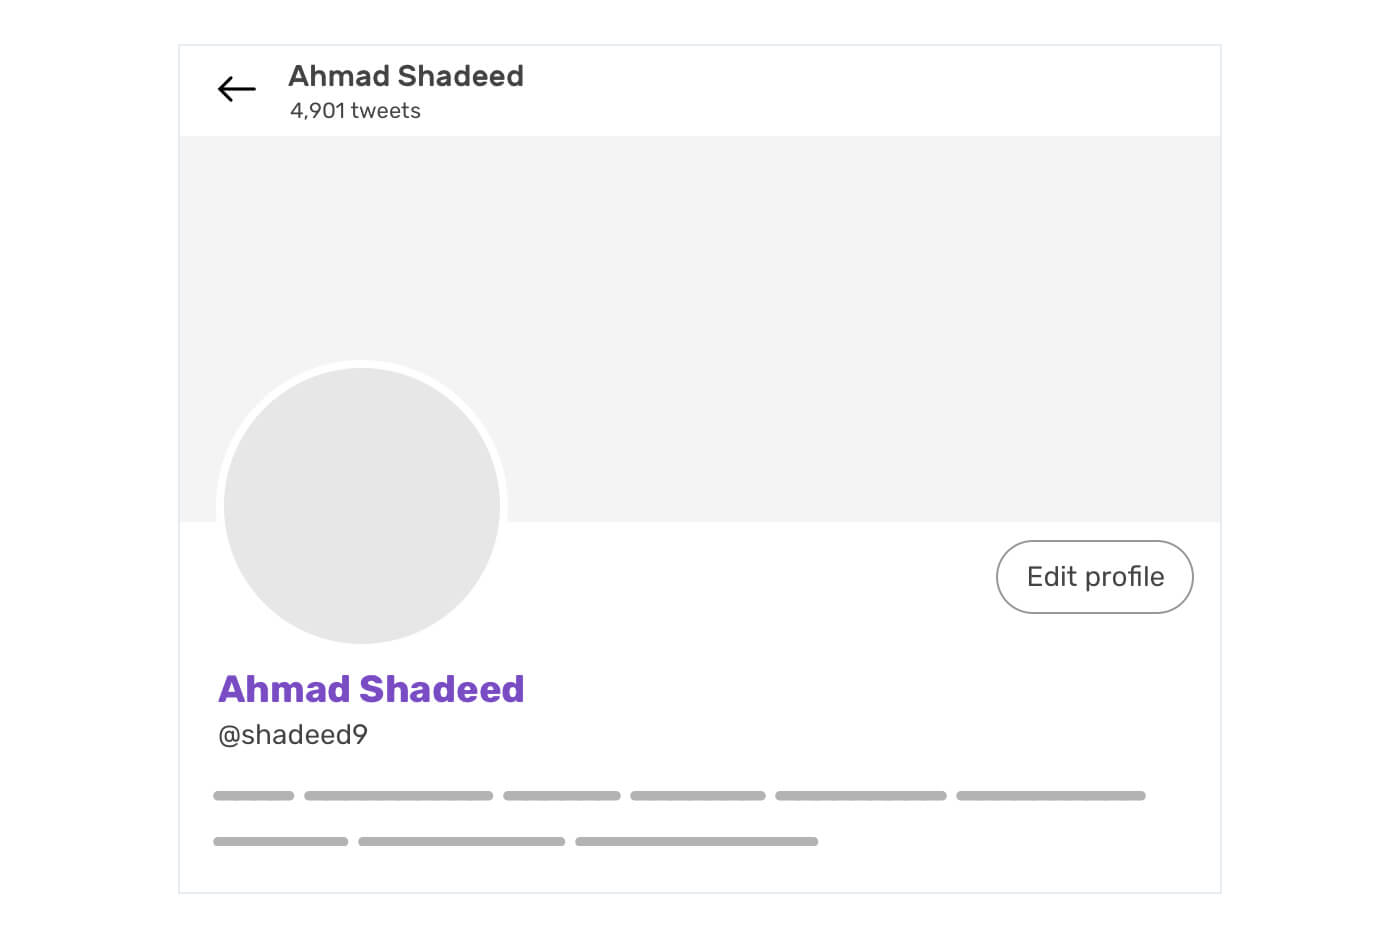The width and height of the screenshot is (1400, 948).
Task: Click the word Ahmad in header title
Action: tap(339, 76)
